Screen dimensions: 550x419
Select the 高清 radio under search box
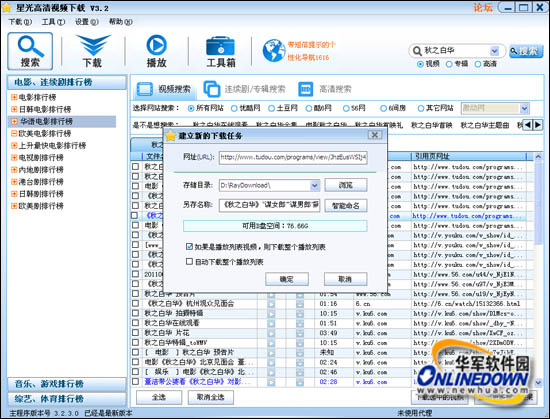click(x=478, y=64)
